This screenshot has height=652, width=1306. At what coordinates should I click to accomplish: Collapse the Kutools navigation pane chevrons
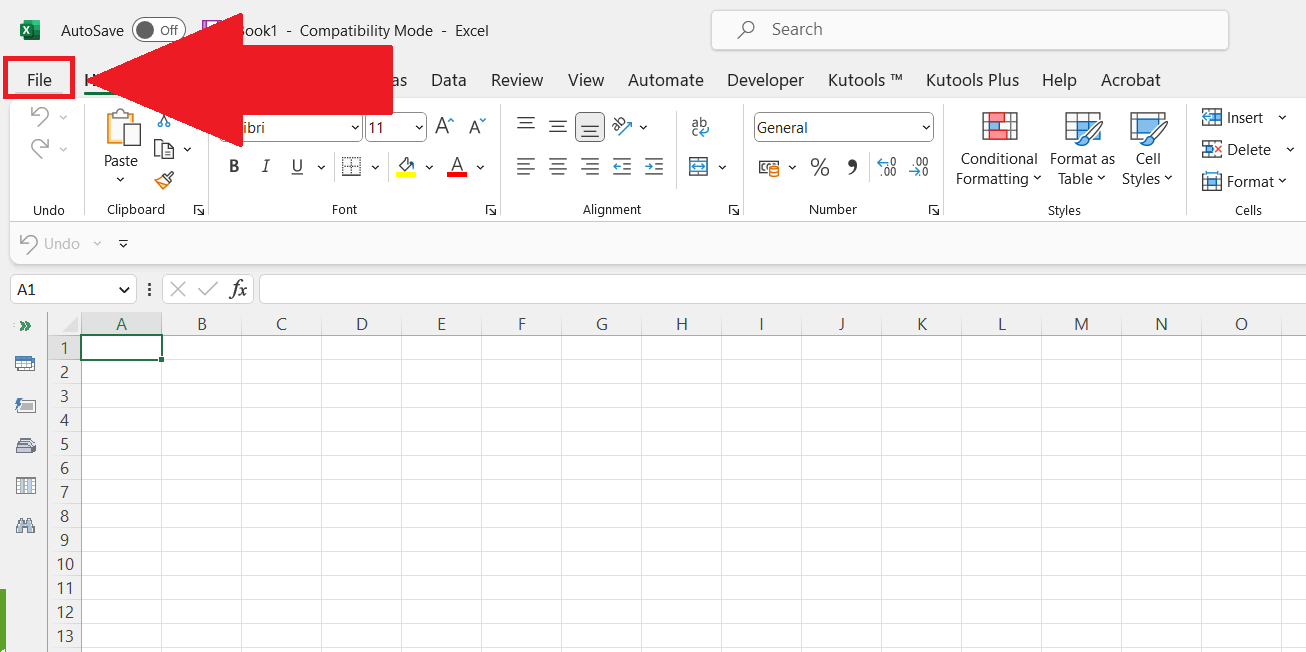click(25, 325)
